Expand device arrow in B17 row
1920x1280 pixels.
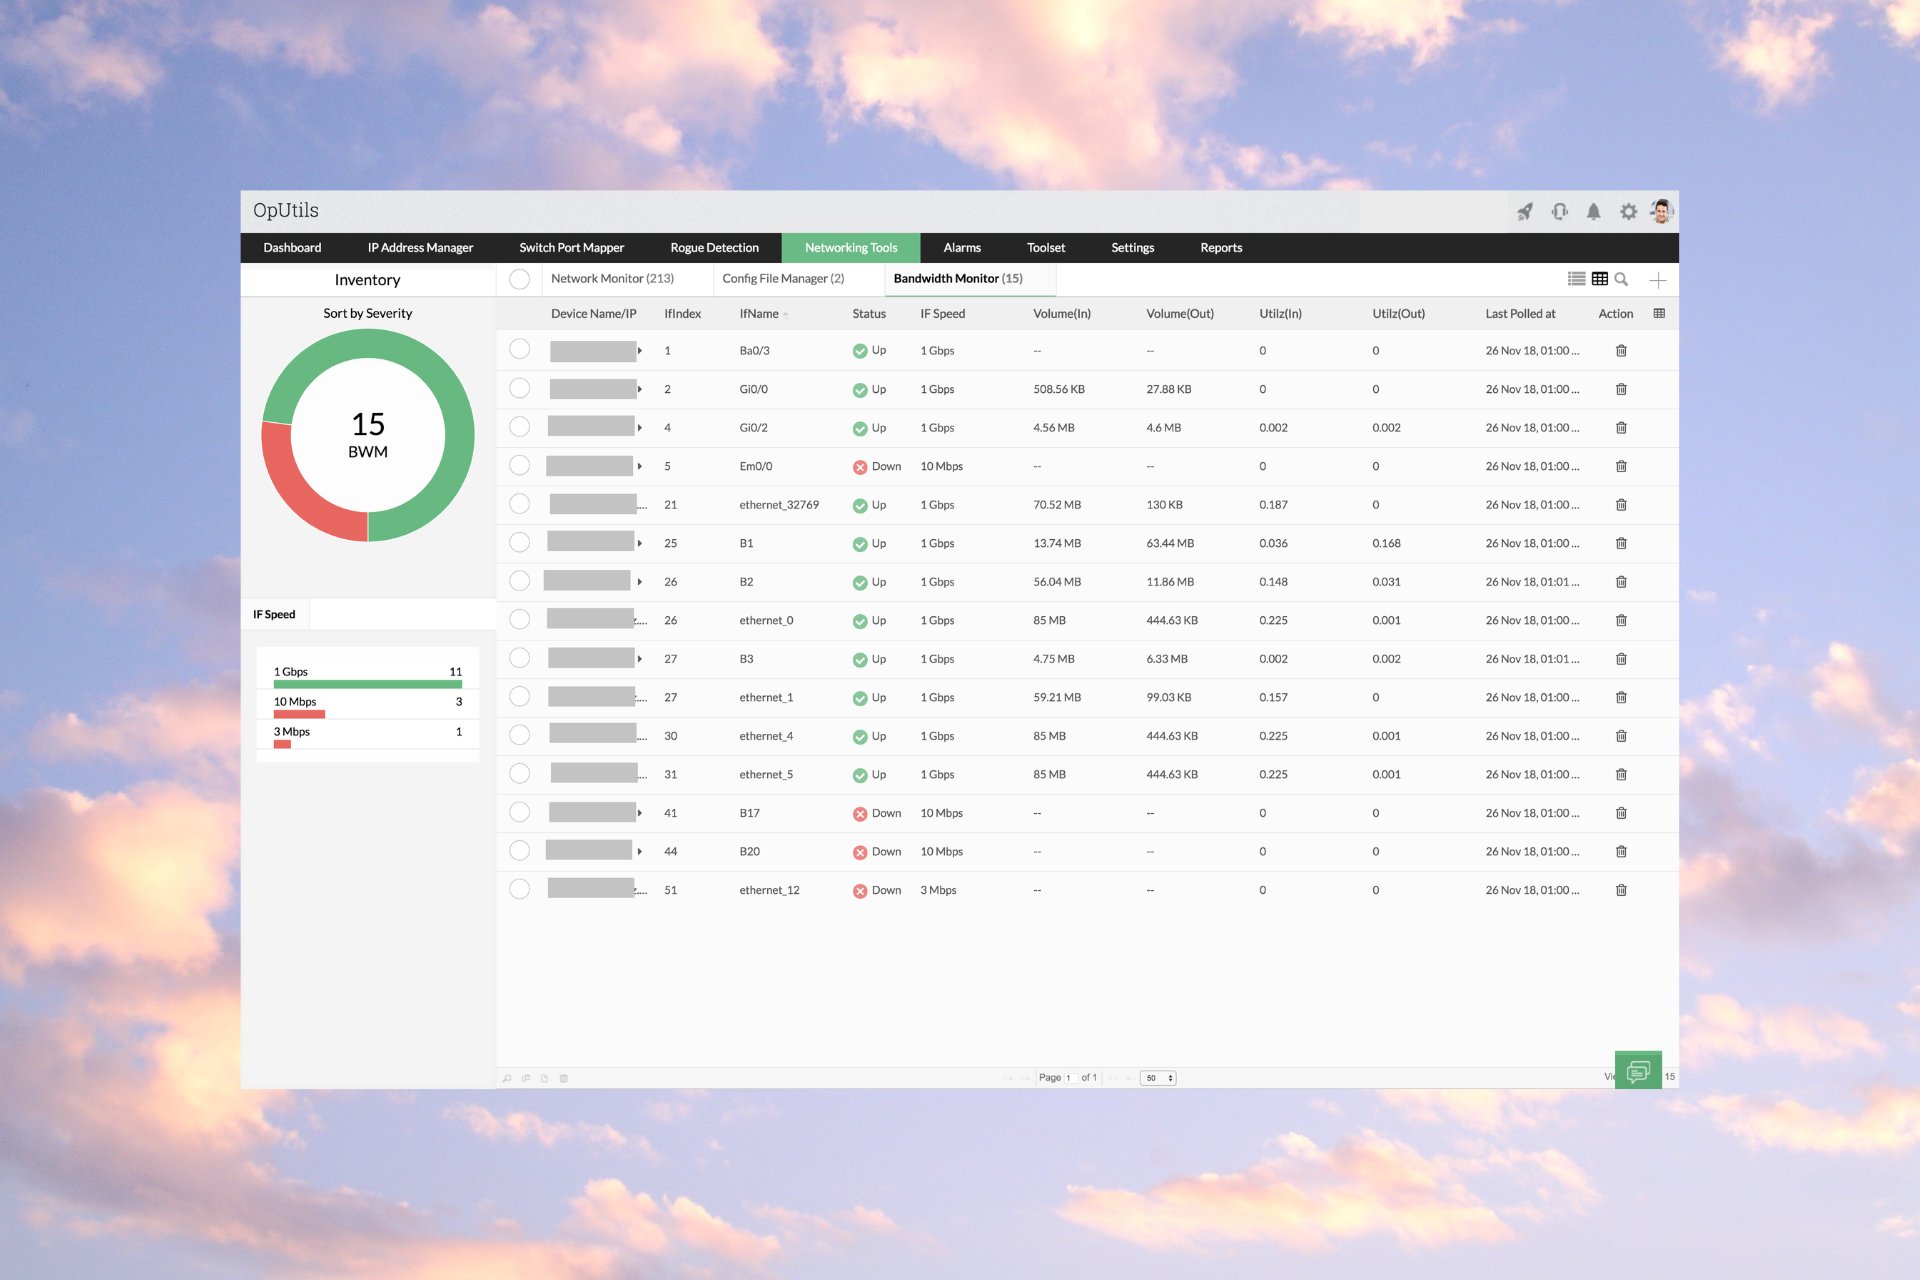point(640,813)
